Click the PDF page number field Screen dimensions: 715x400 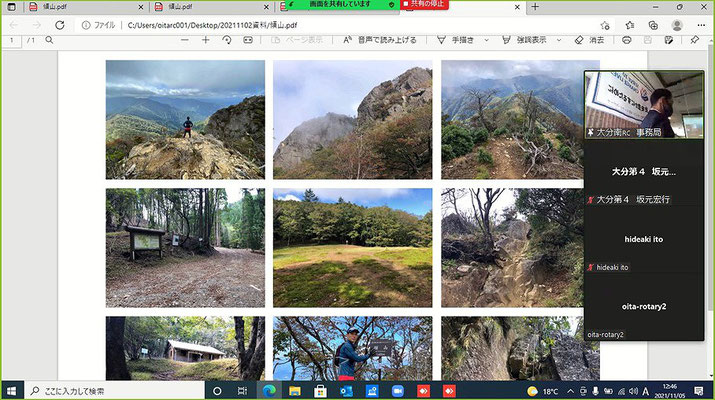click(11, 41)
